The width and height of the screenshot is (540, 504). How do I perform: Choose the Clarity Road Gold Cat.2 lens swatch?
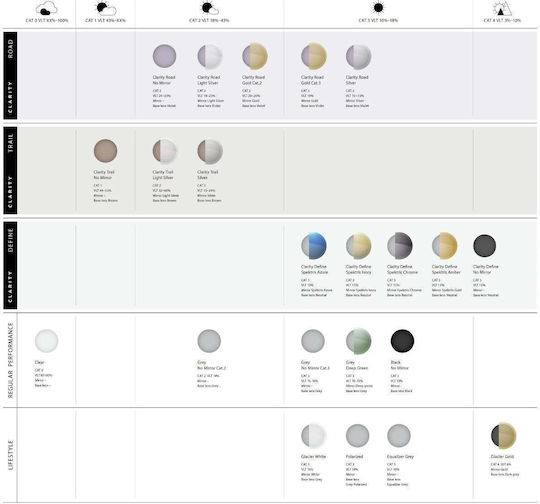click(x=255, y=56)
